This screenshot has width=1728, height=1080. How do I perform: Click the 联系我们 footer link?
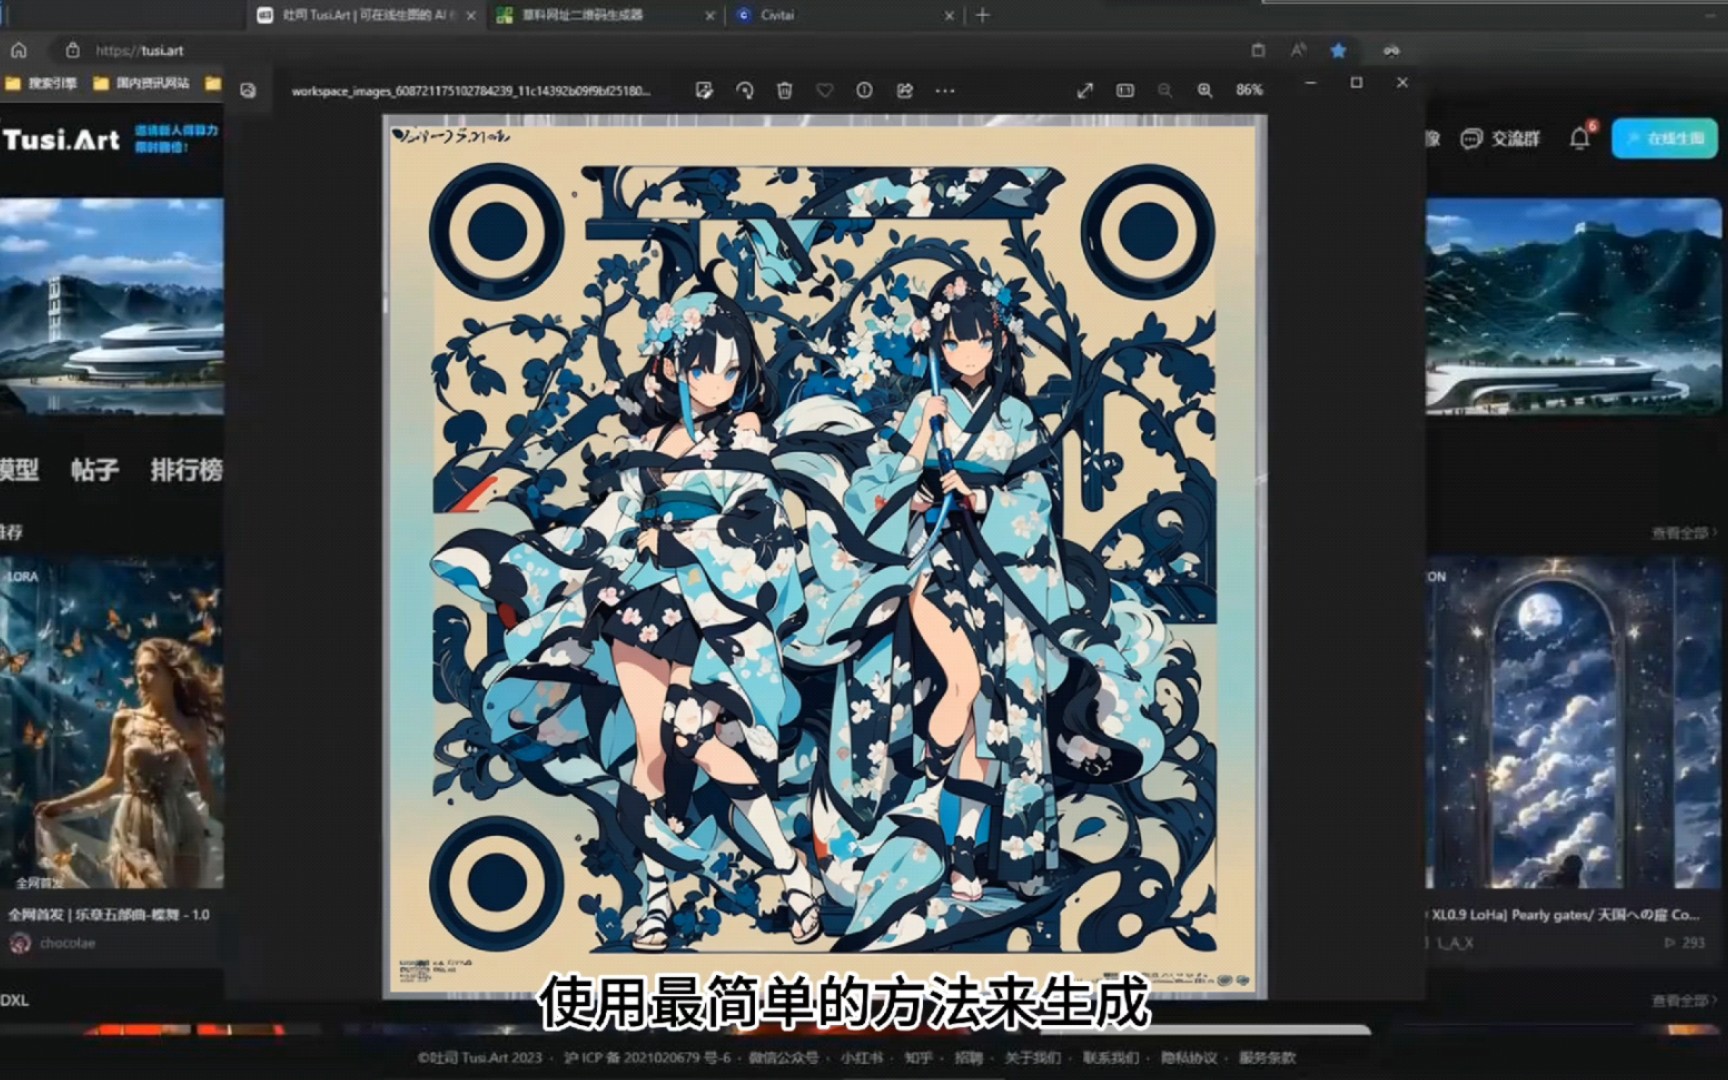(1110, 1057)
